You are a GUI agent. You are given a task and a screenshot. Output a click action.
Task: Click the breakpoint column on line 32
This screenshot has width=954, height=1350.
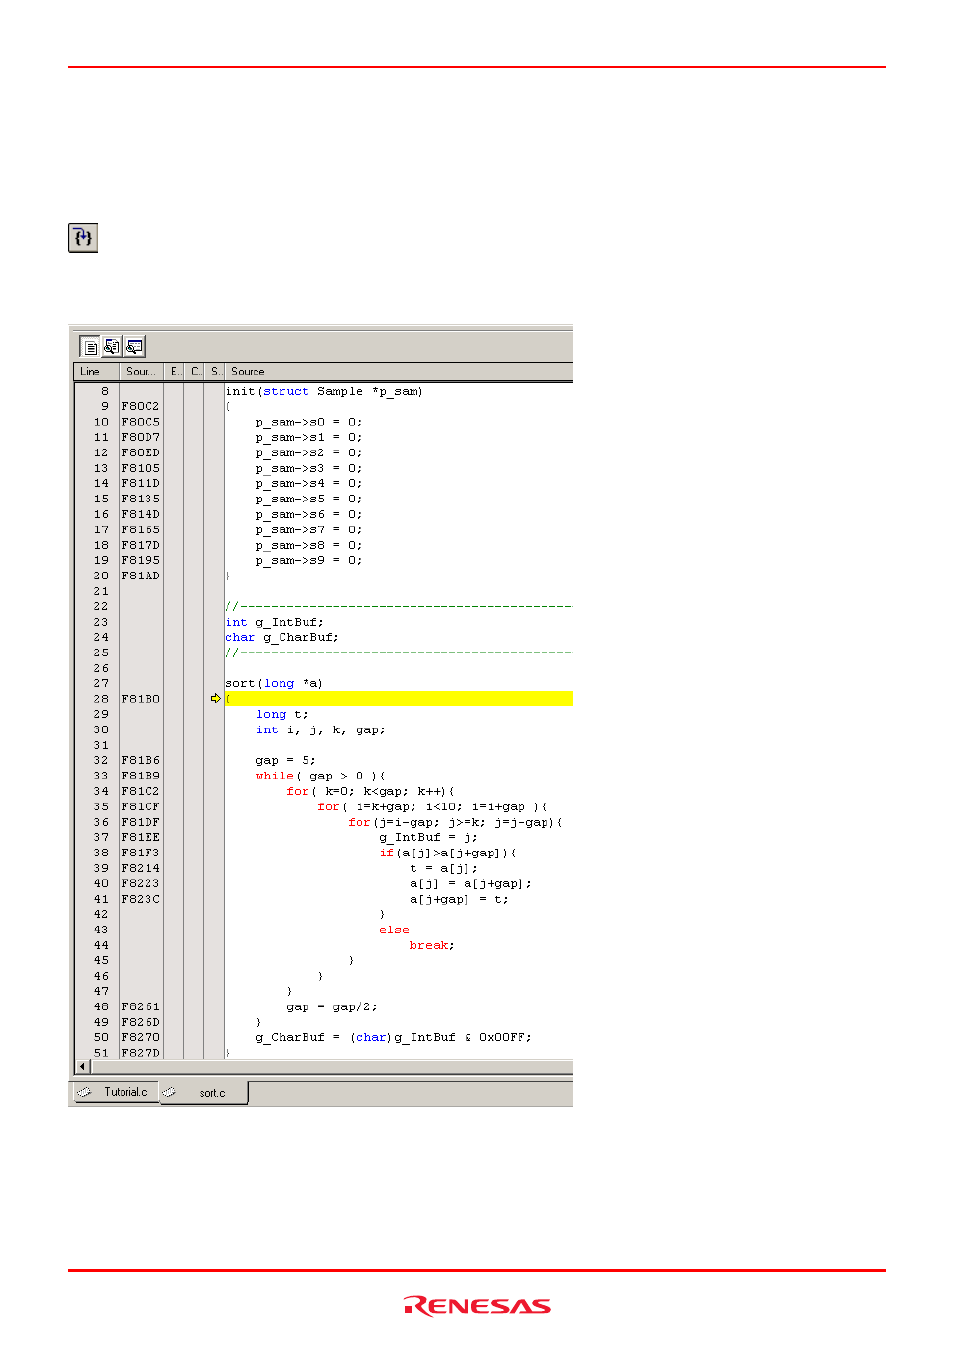pos(214,761)
